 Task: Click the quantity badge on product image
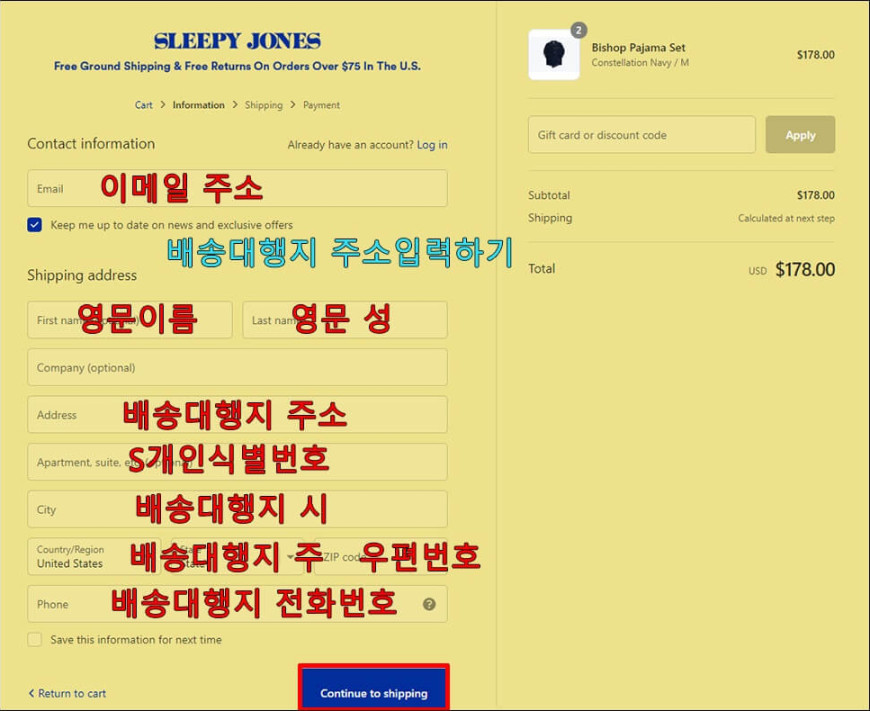click(x=579, y=30)
